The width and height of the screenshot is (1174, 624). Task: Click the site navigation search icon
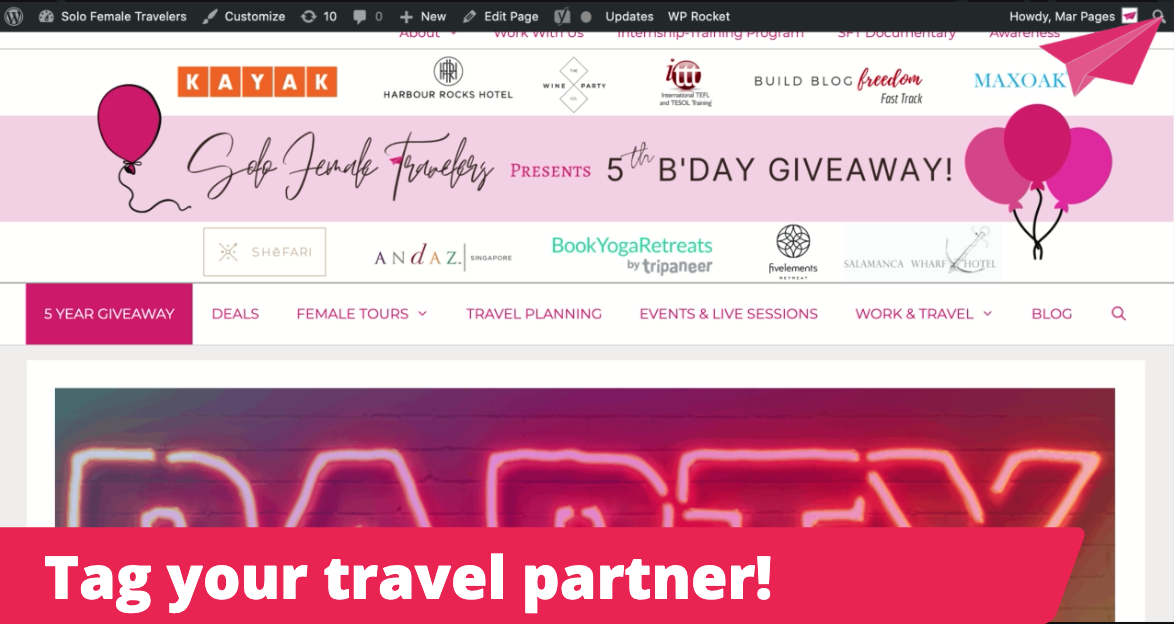click(x=1119, y=313)
